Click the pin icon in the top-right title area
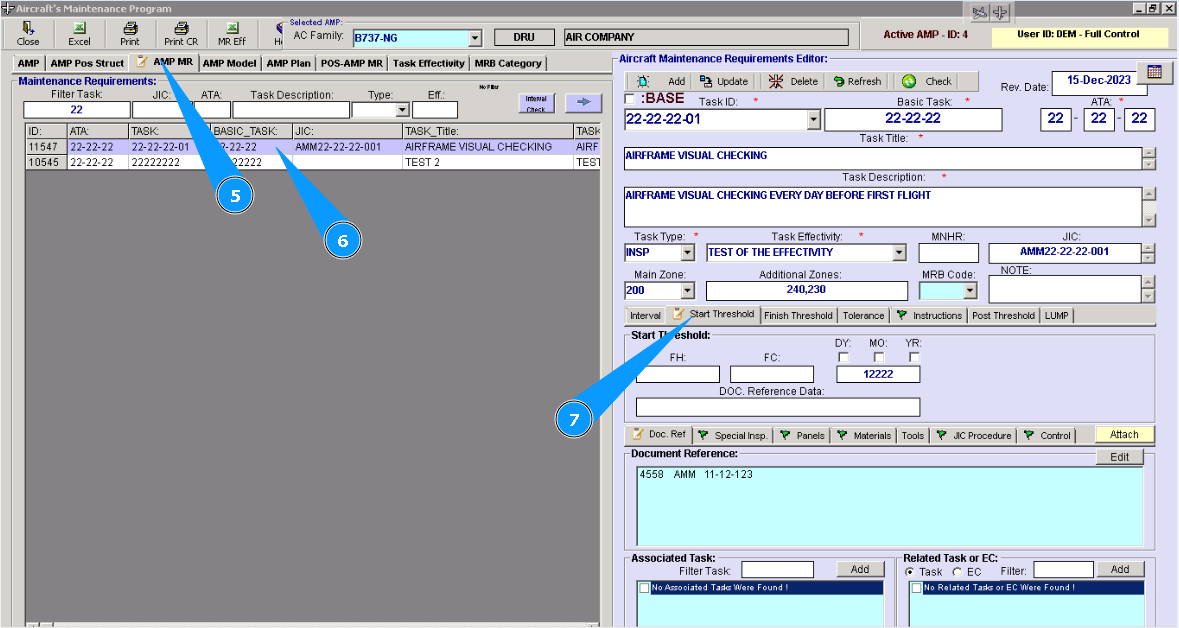This screenshot has width=1179, height=628. point(1000,12)
